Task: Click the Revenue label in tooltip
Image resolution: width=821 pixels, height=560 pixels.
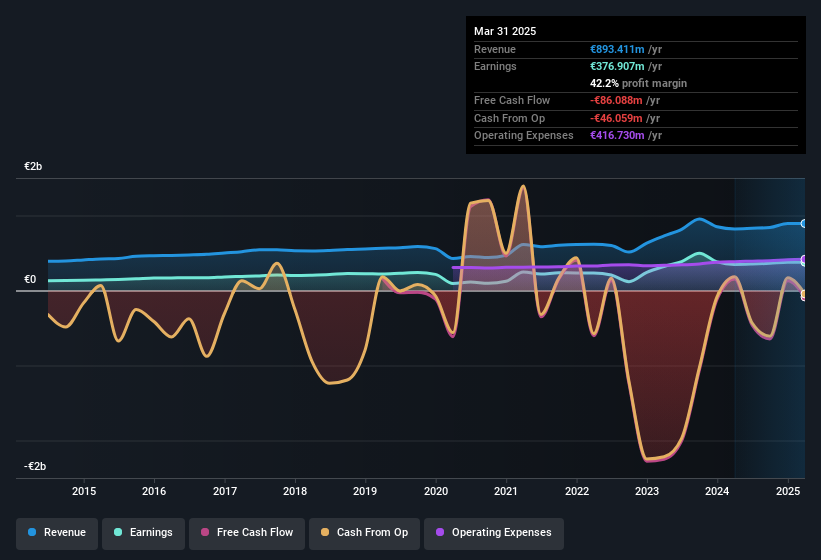Action: [495, 49]
